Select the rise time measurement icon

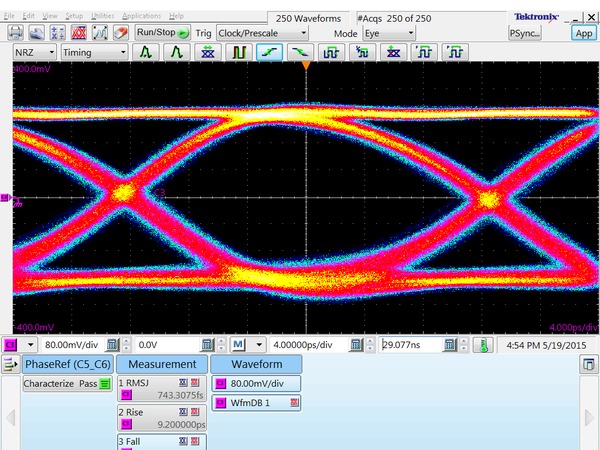[x=268, y=52]
